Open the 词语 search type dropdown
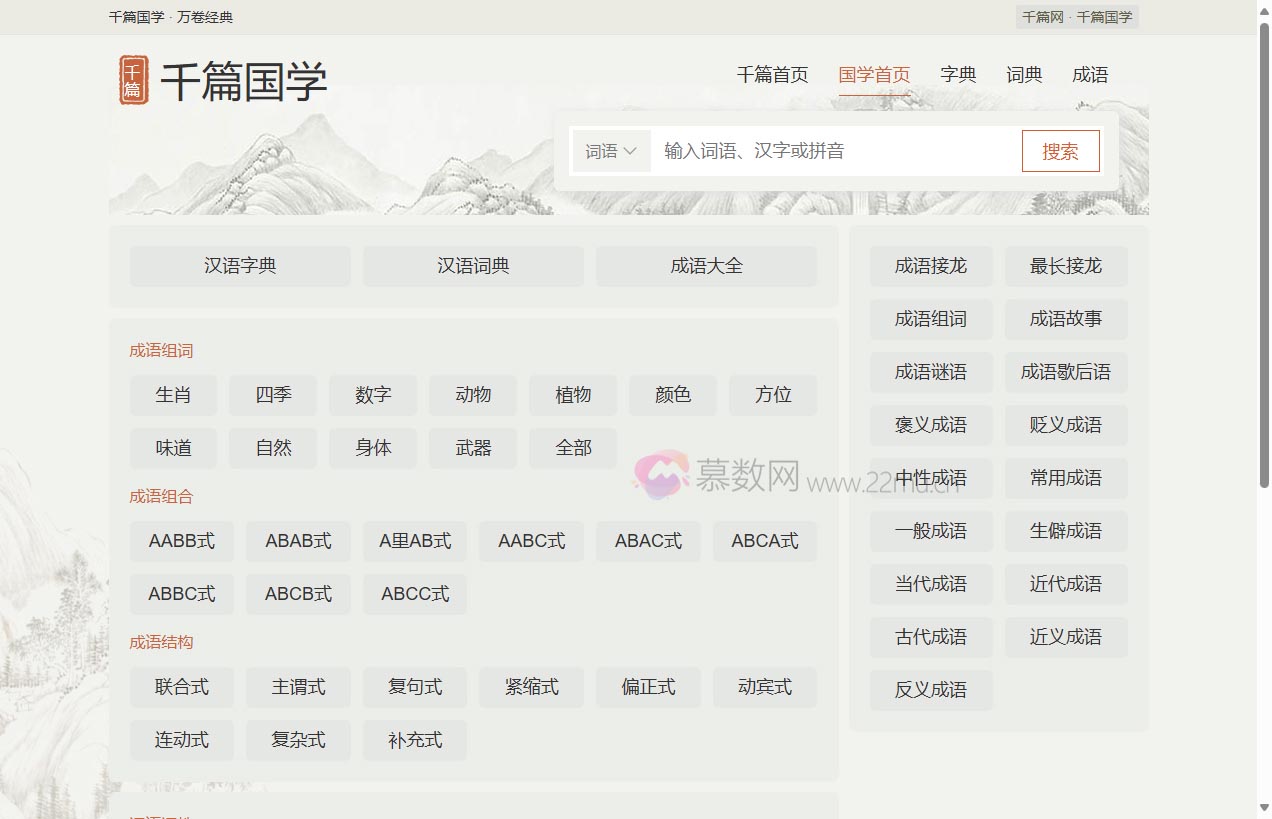 (610, 150)
